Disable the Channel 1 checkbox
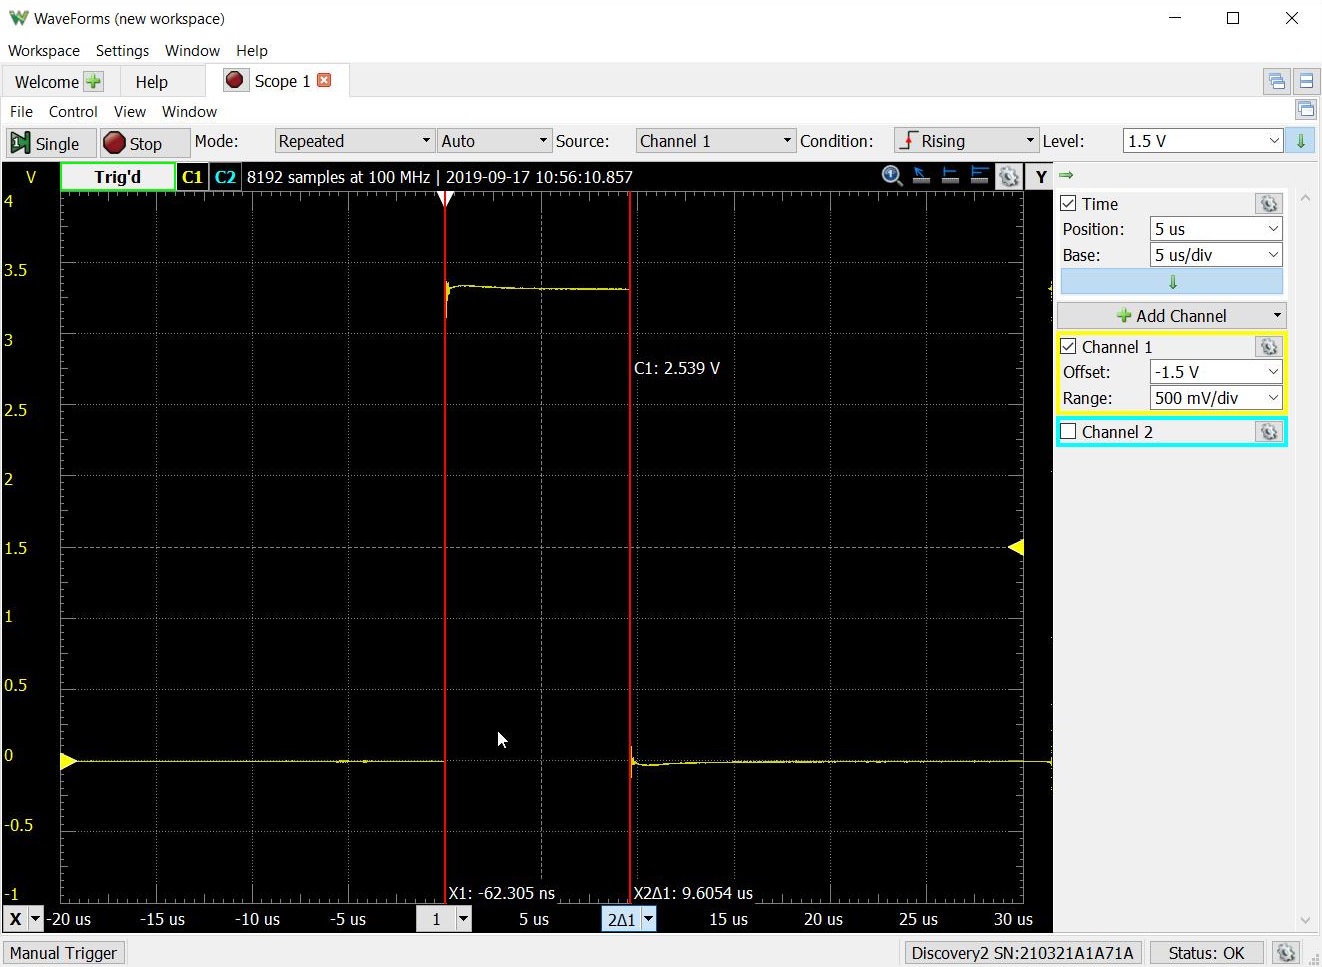This screenshot has width=1322, height=967. pos(1068,346)
